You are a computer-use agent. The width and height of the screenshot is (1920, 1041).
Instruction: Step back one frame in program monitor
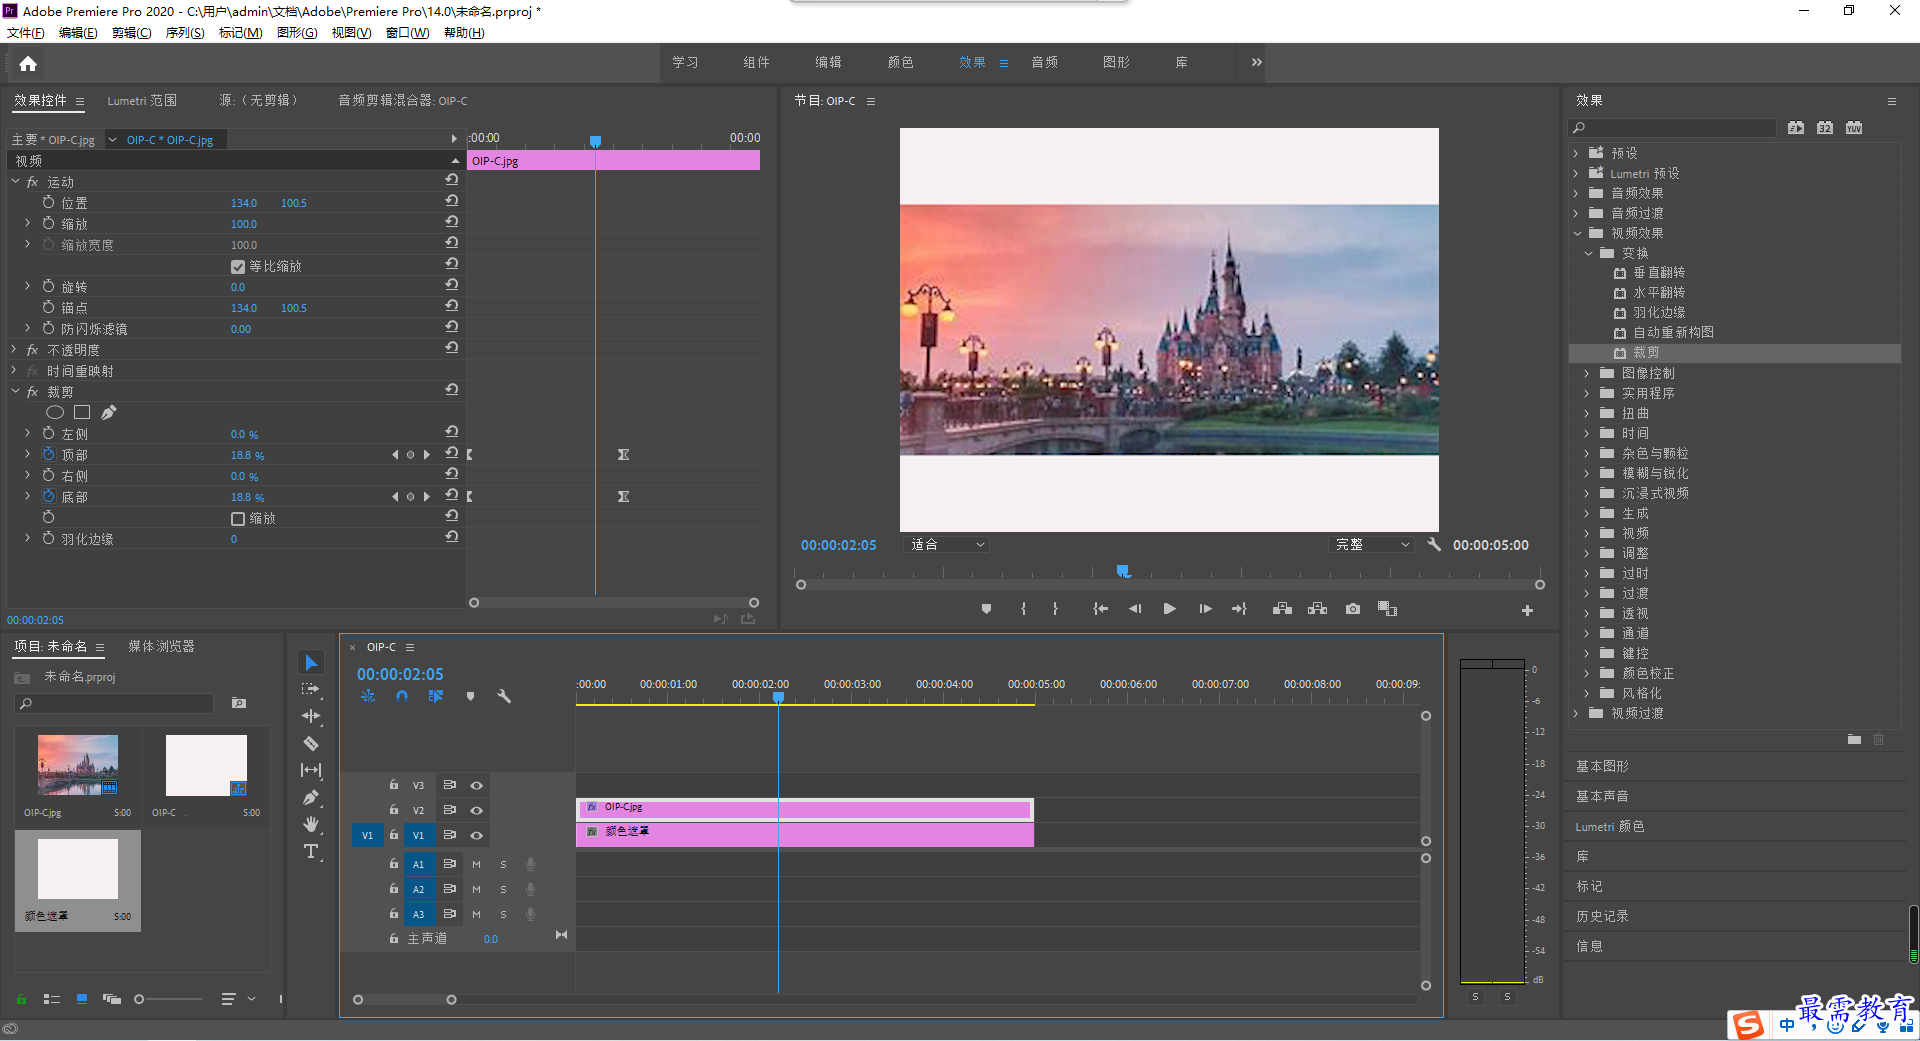click(x=1135, y=609)
